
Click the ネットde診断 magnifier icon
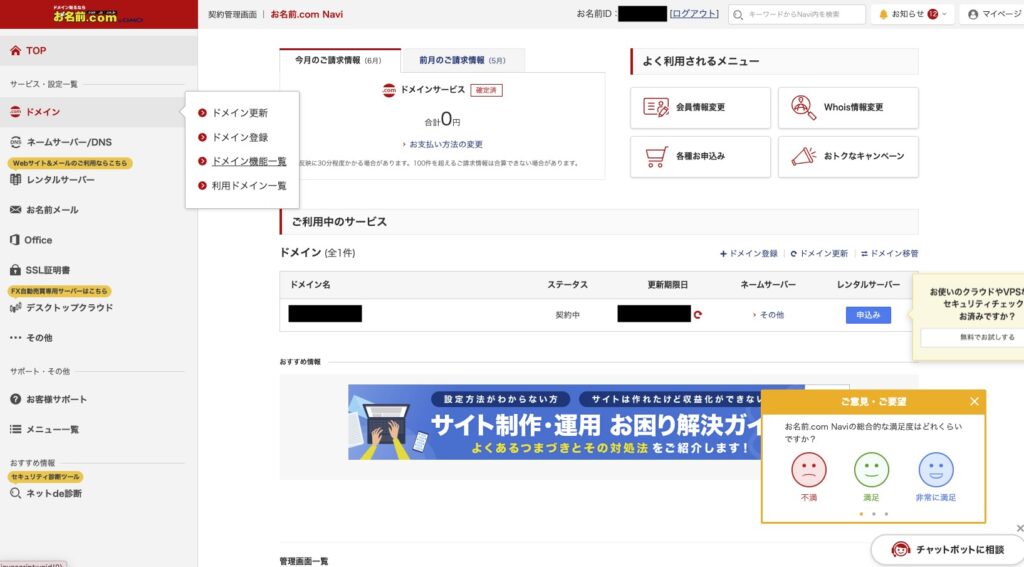pos(16,493)
